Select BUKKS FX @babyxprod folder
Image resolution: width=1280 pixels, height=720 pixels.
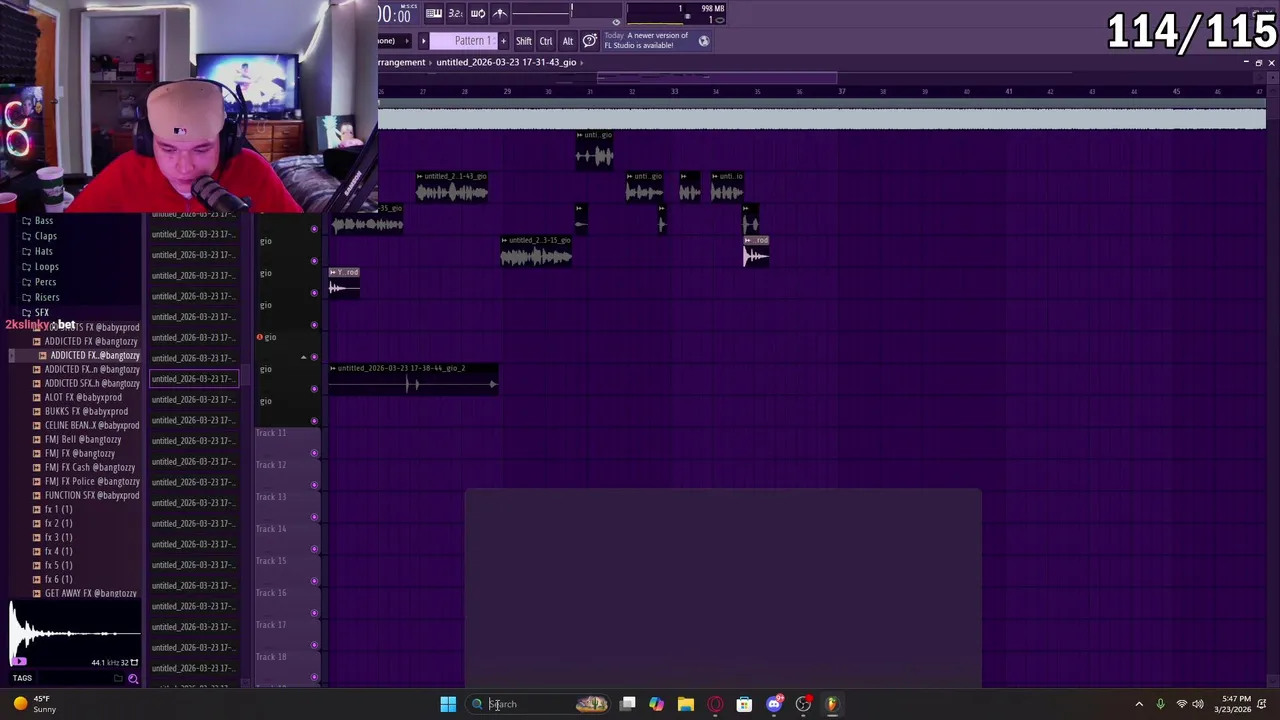point(86,411)
